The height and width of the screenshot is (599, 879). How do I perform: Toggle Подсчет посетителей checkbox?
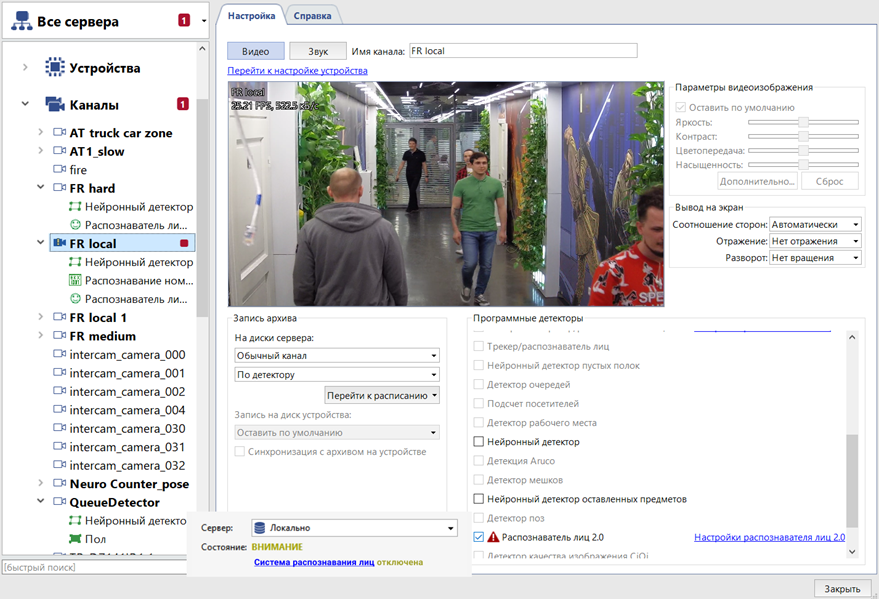point(479,403)
